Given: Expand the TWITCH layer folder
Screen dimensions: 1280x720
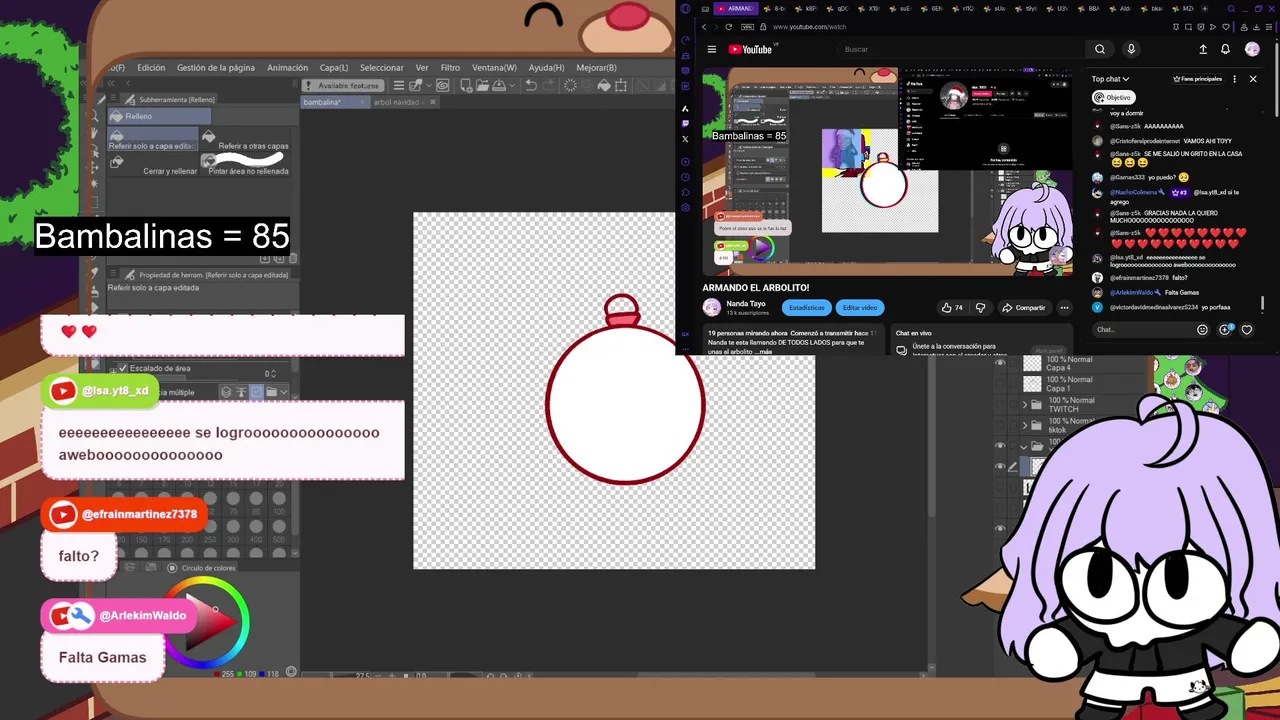Looking at the screenshot, I should 1025,404.
